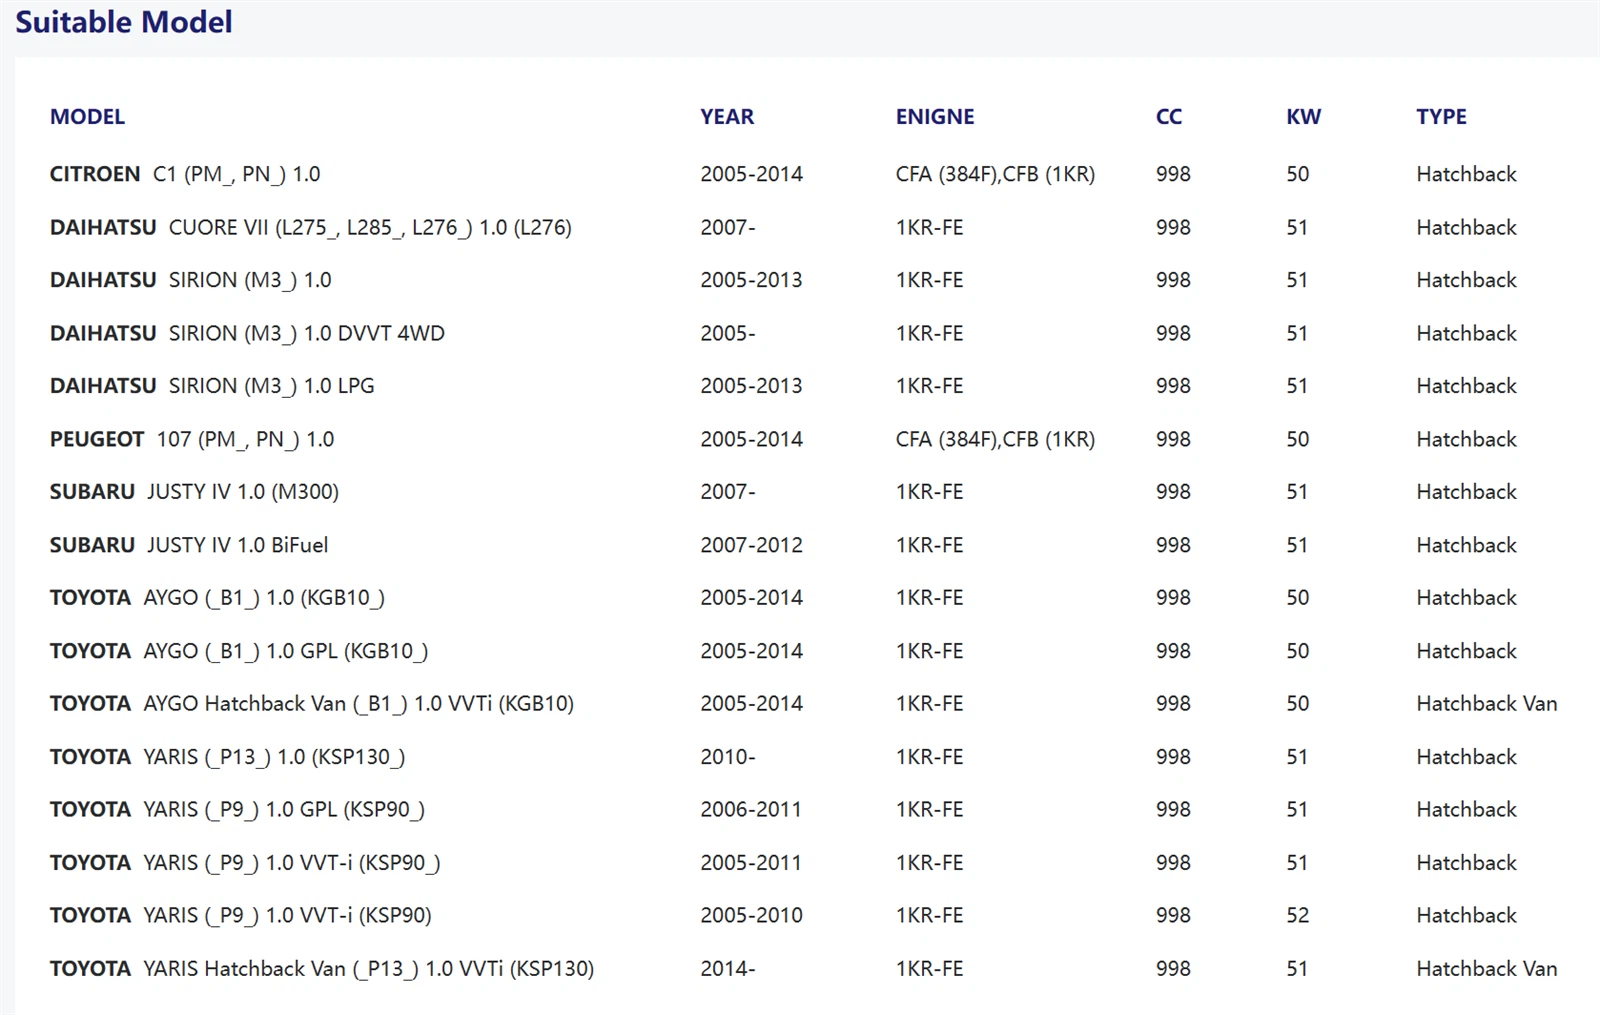This screenshot has height=1015, width=1600.
Task: Click Hatchback Van type in AYGO row
Action: [x=1487, y=704]
